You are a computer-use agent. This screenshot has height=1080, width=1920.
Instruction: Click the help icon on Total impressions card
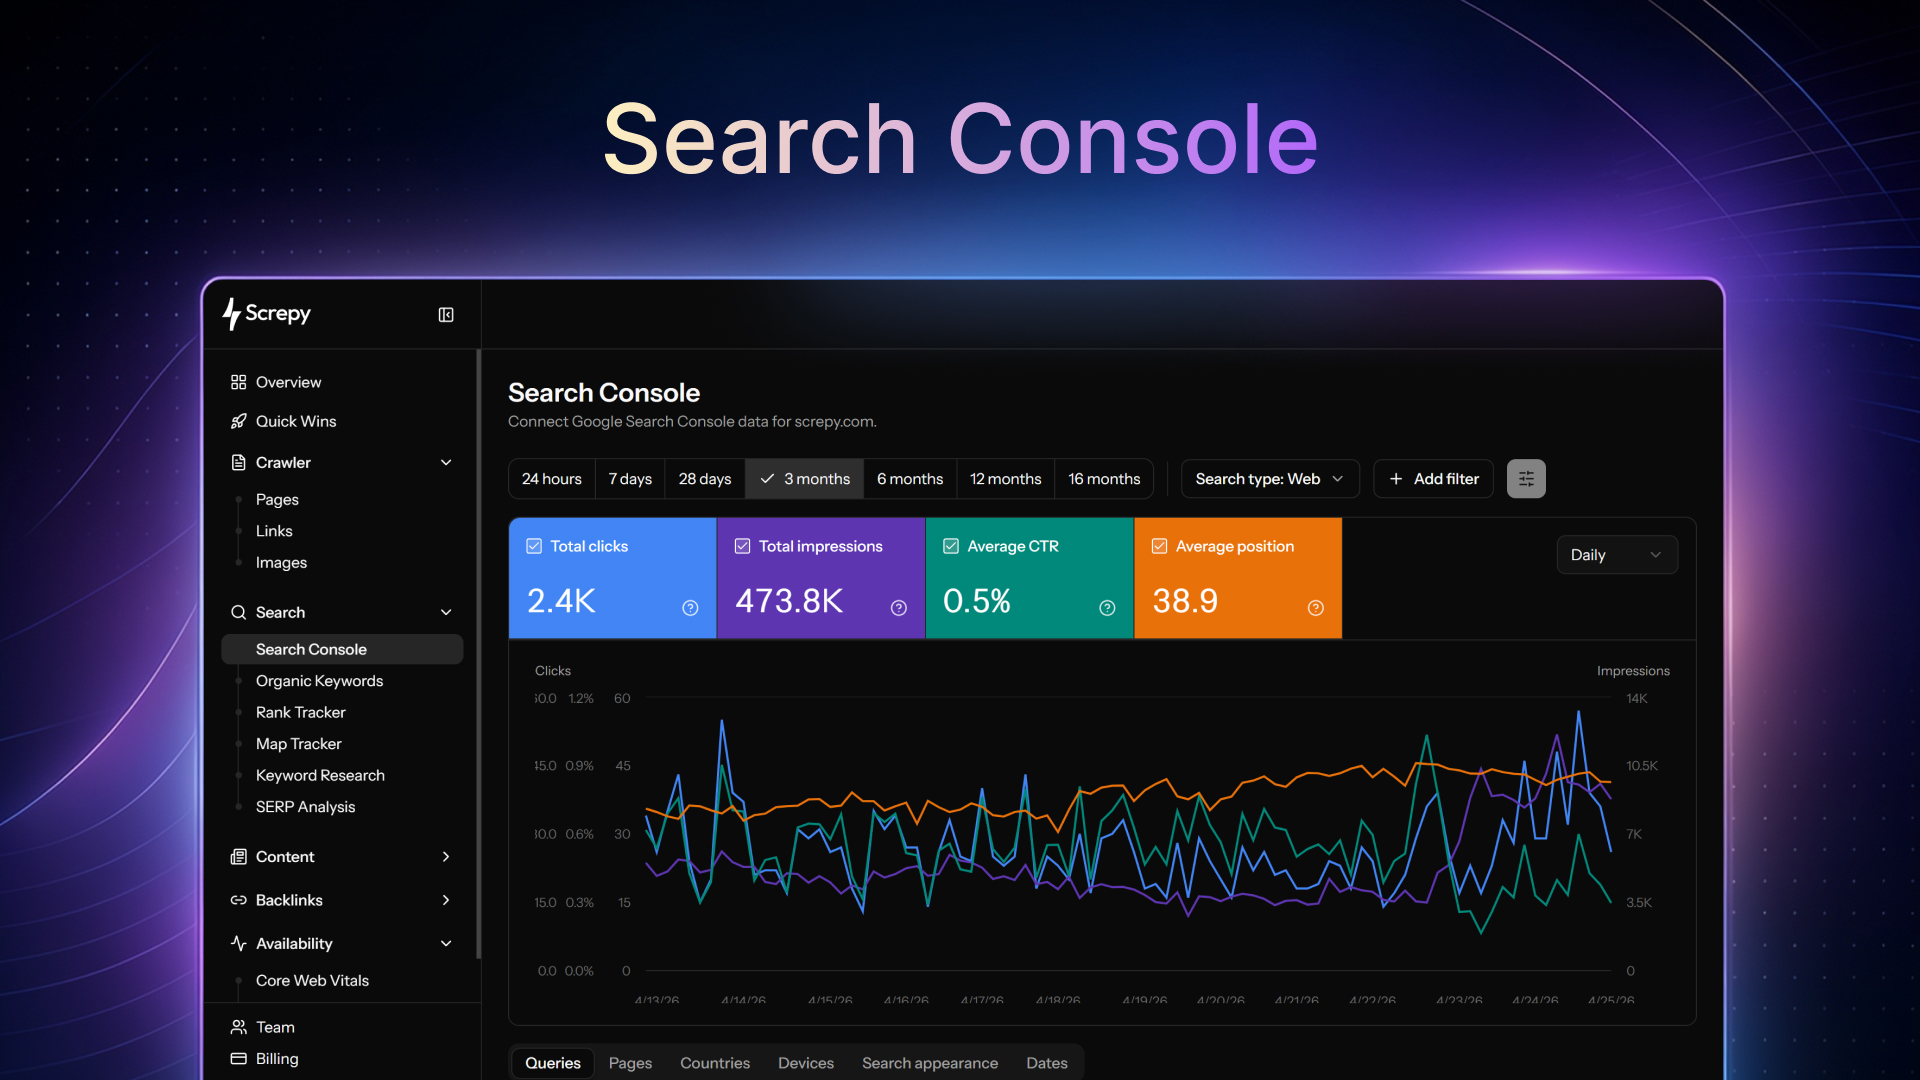coord(899,608)
